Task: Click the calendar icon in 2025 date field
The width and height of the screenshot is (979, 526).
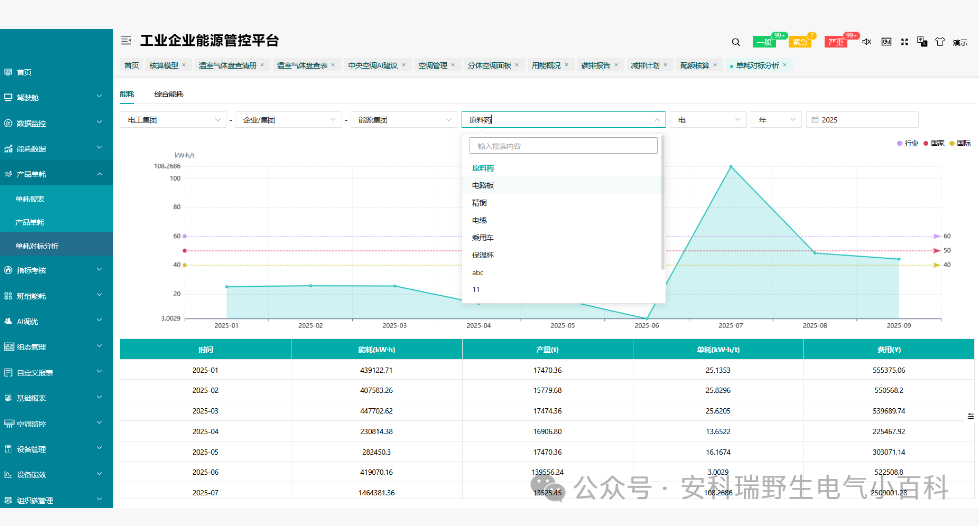Action: 815,120
